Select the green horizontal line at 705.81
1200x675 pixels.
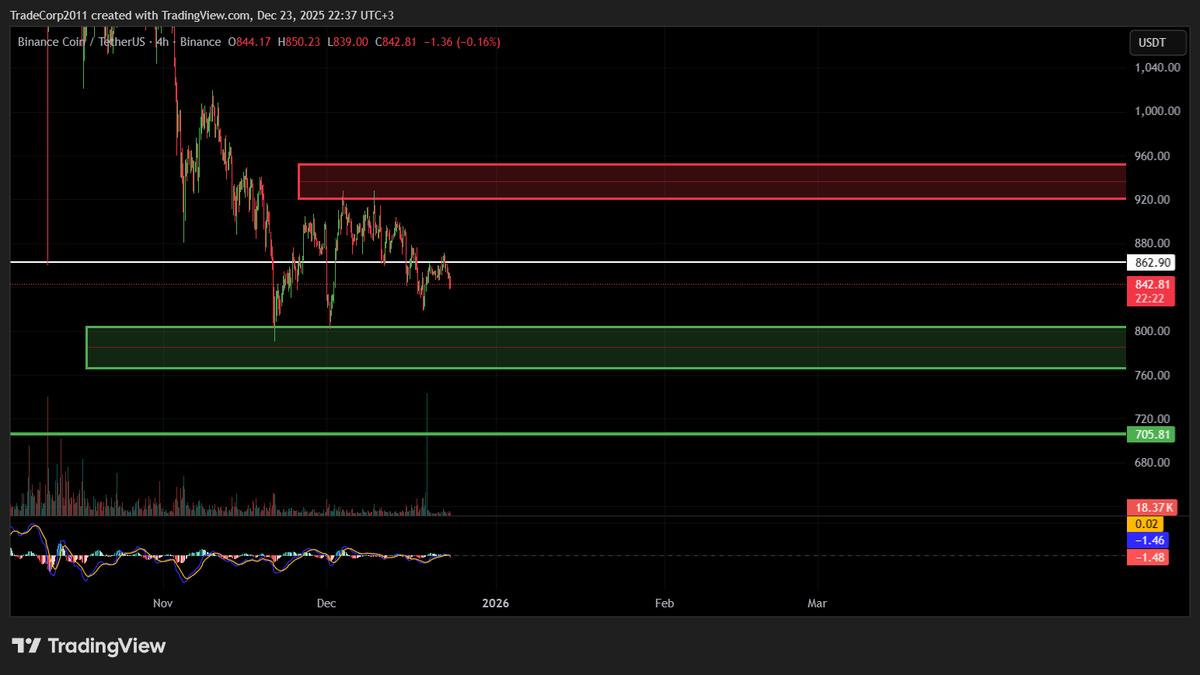[x=568, y=434]
